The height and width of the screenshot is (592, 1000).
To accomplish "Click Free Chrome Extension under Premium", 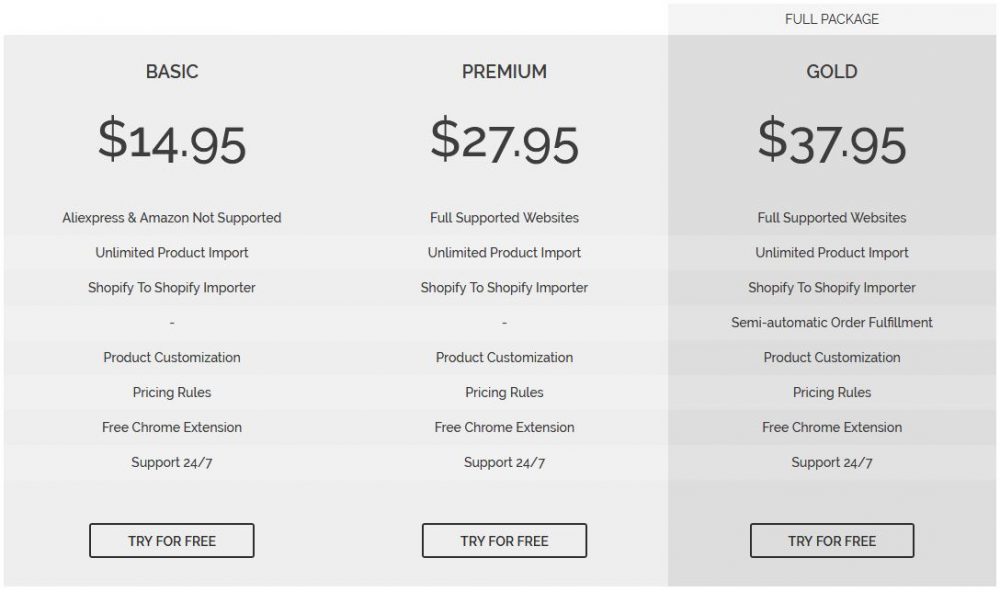I will pyautogui.click(x=504, y=428).
